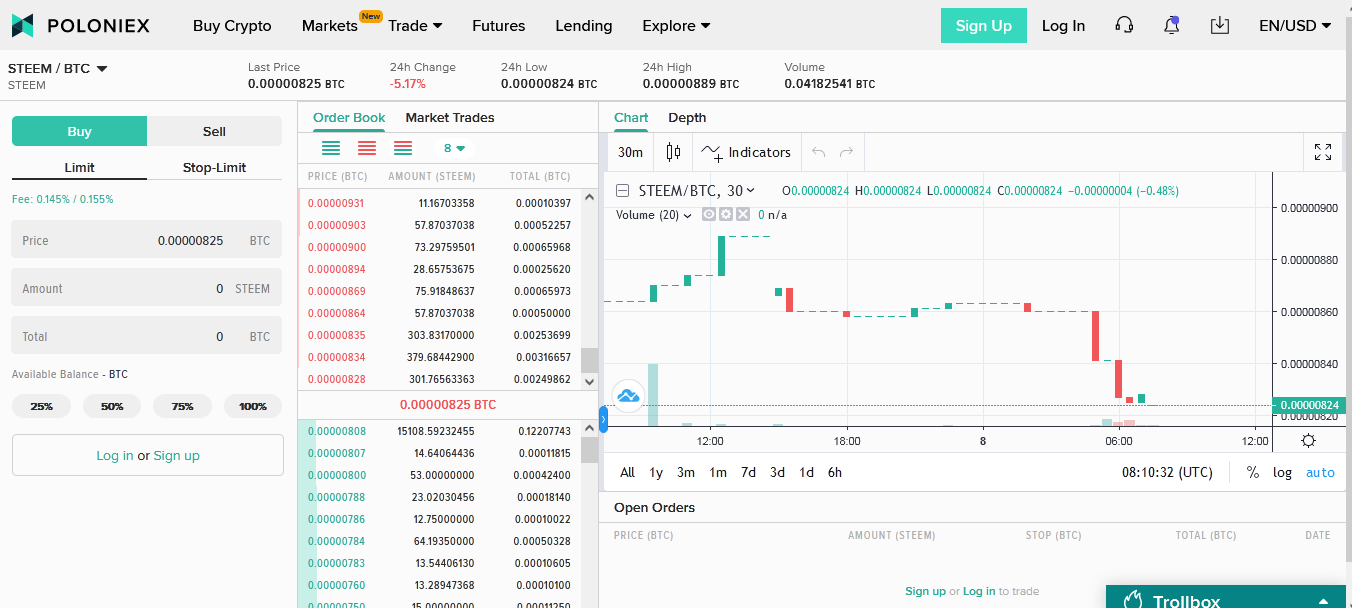
Task: Click Log In in header
Action: tap(1063, 26)
